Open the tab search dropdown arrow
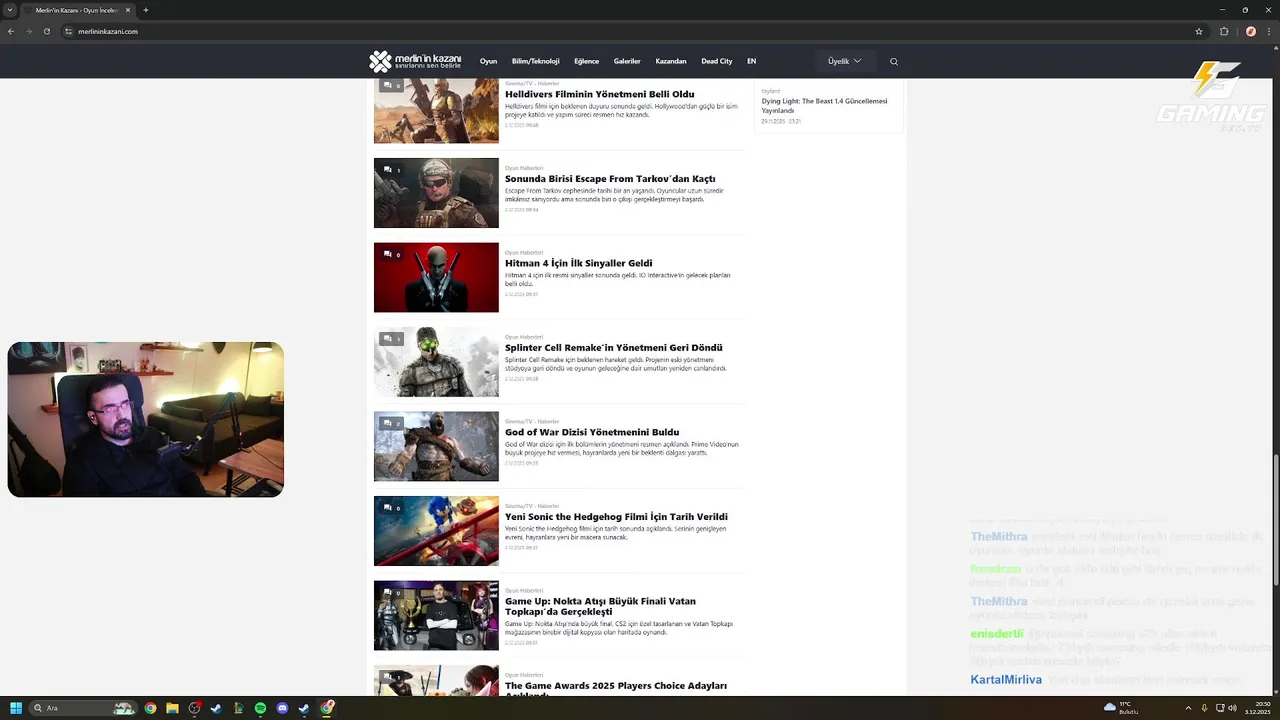The width and height of the screenshot is (1280, 720). 10,10
